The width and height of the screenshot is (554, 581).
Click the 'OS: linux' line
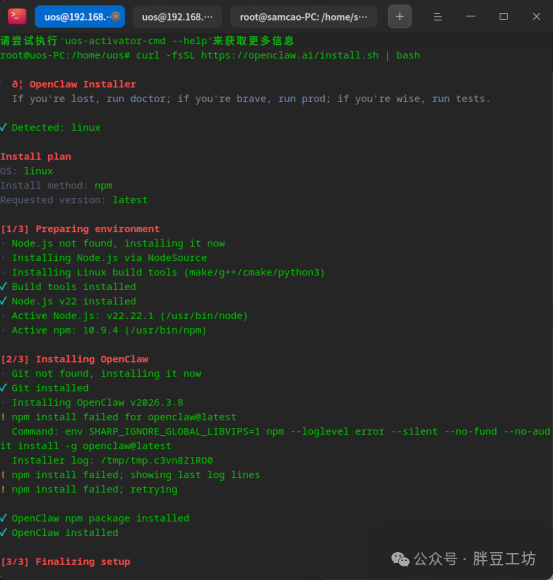(27, 171)
